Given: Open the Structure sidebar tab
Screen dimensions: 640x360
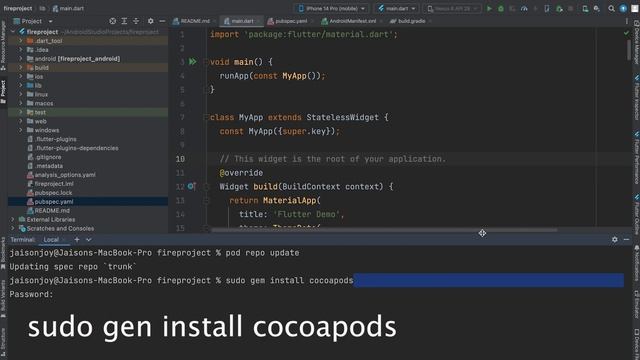Looking at the screenshot, I should [x=3, y=342].
